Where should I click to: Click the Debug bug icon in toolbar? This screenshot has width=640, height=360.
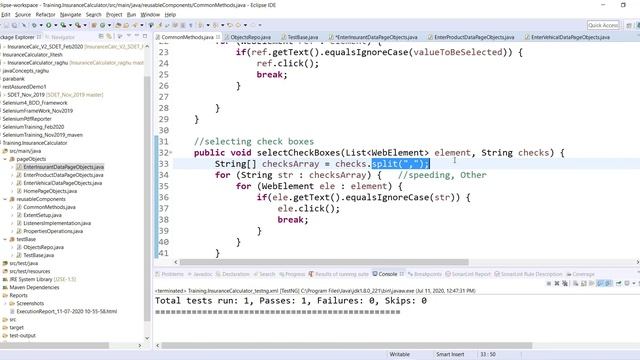(x=34, y=25)
